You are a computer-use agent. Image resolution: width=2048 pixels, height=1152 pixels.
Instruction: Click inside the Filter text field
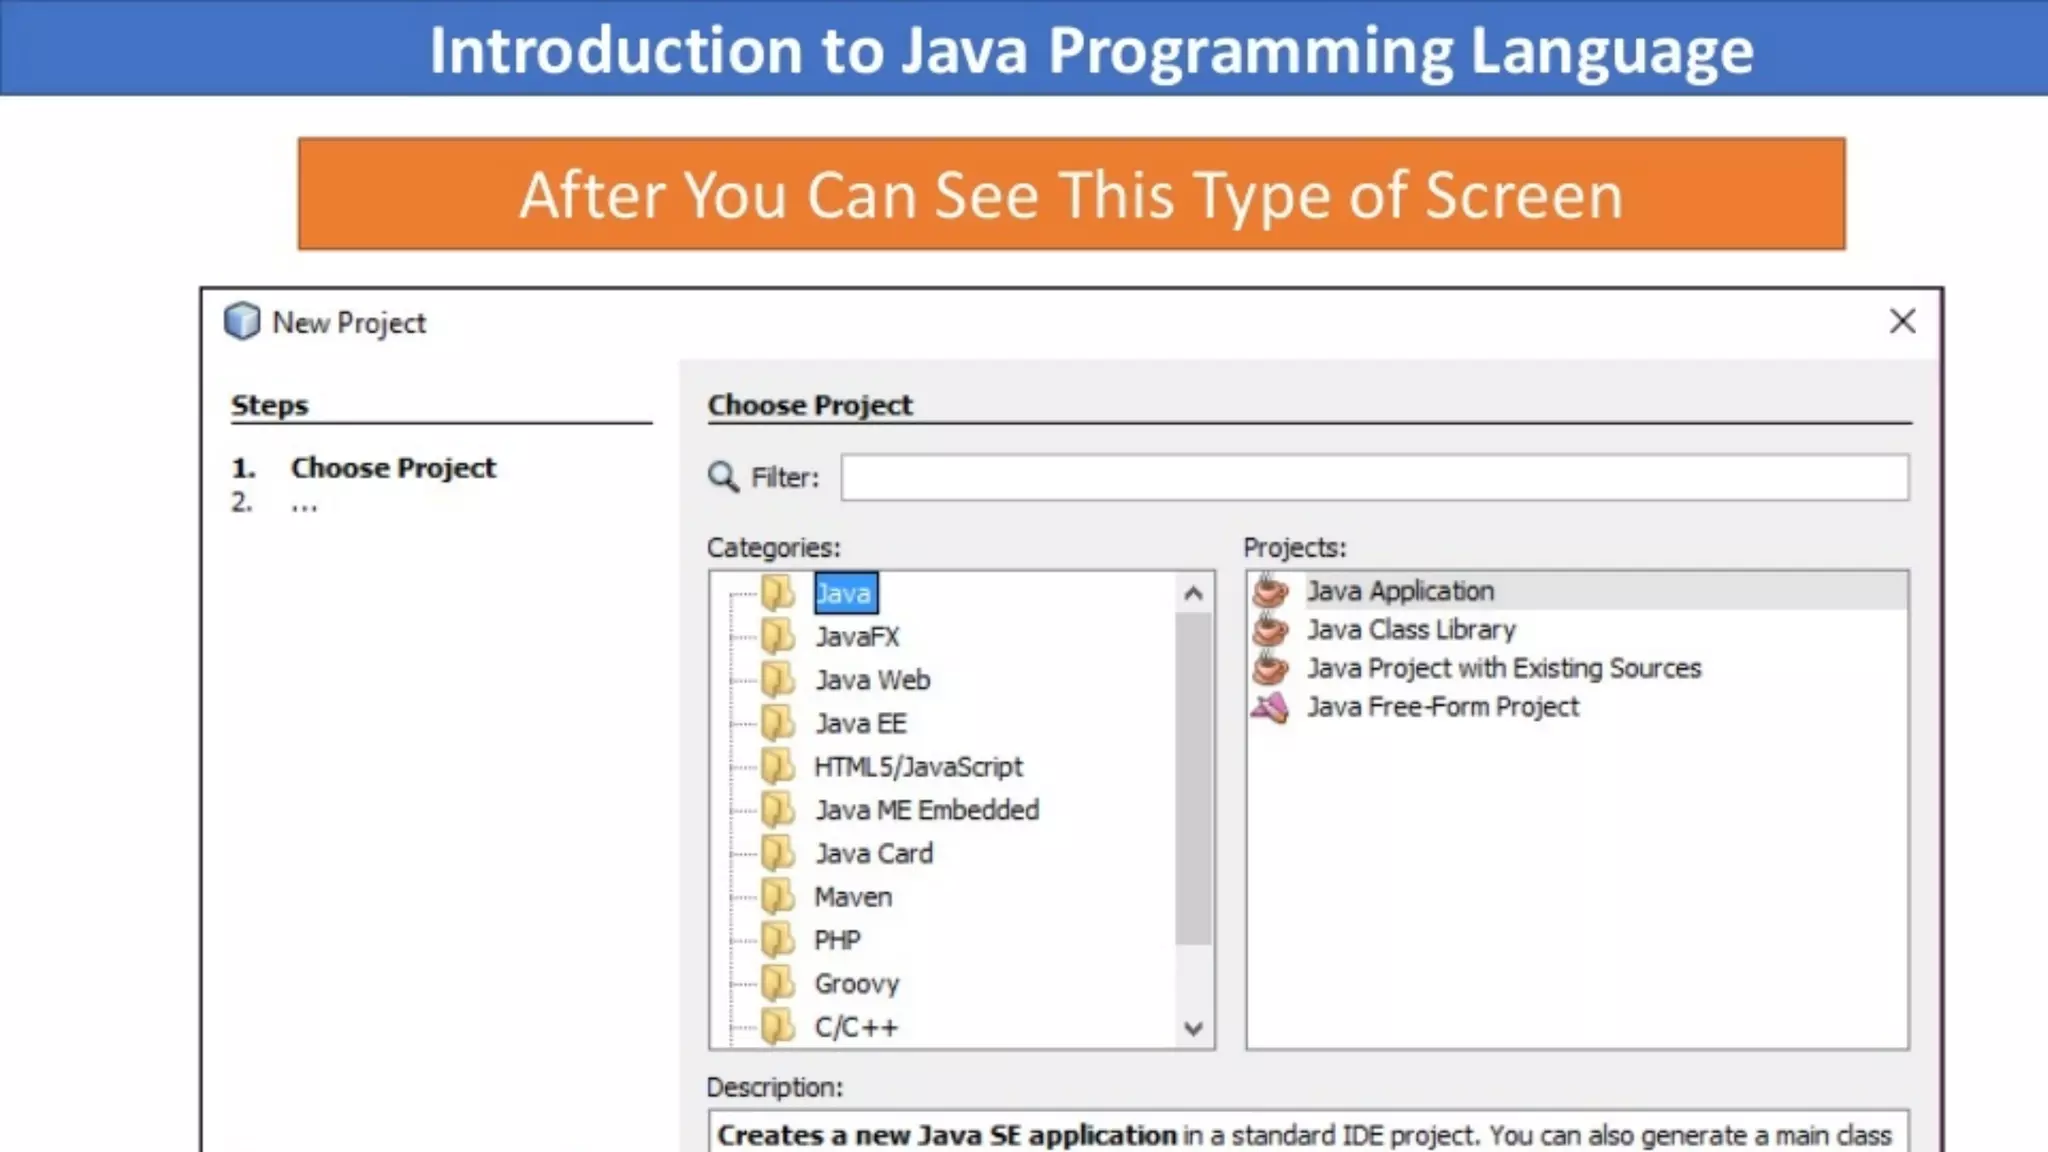coord(1374,478)
